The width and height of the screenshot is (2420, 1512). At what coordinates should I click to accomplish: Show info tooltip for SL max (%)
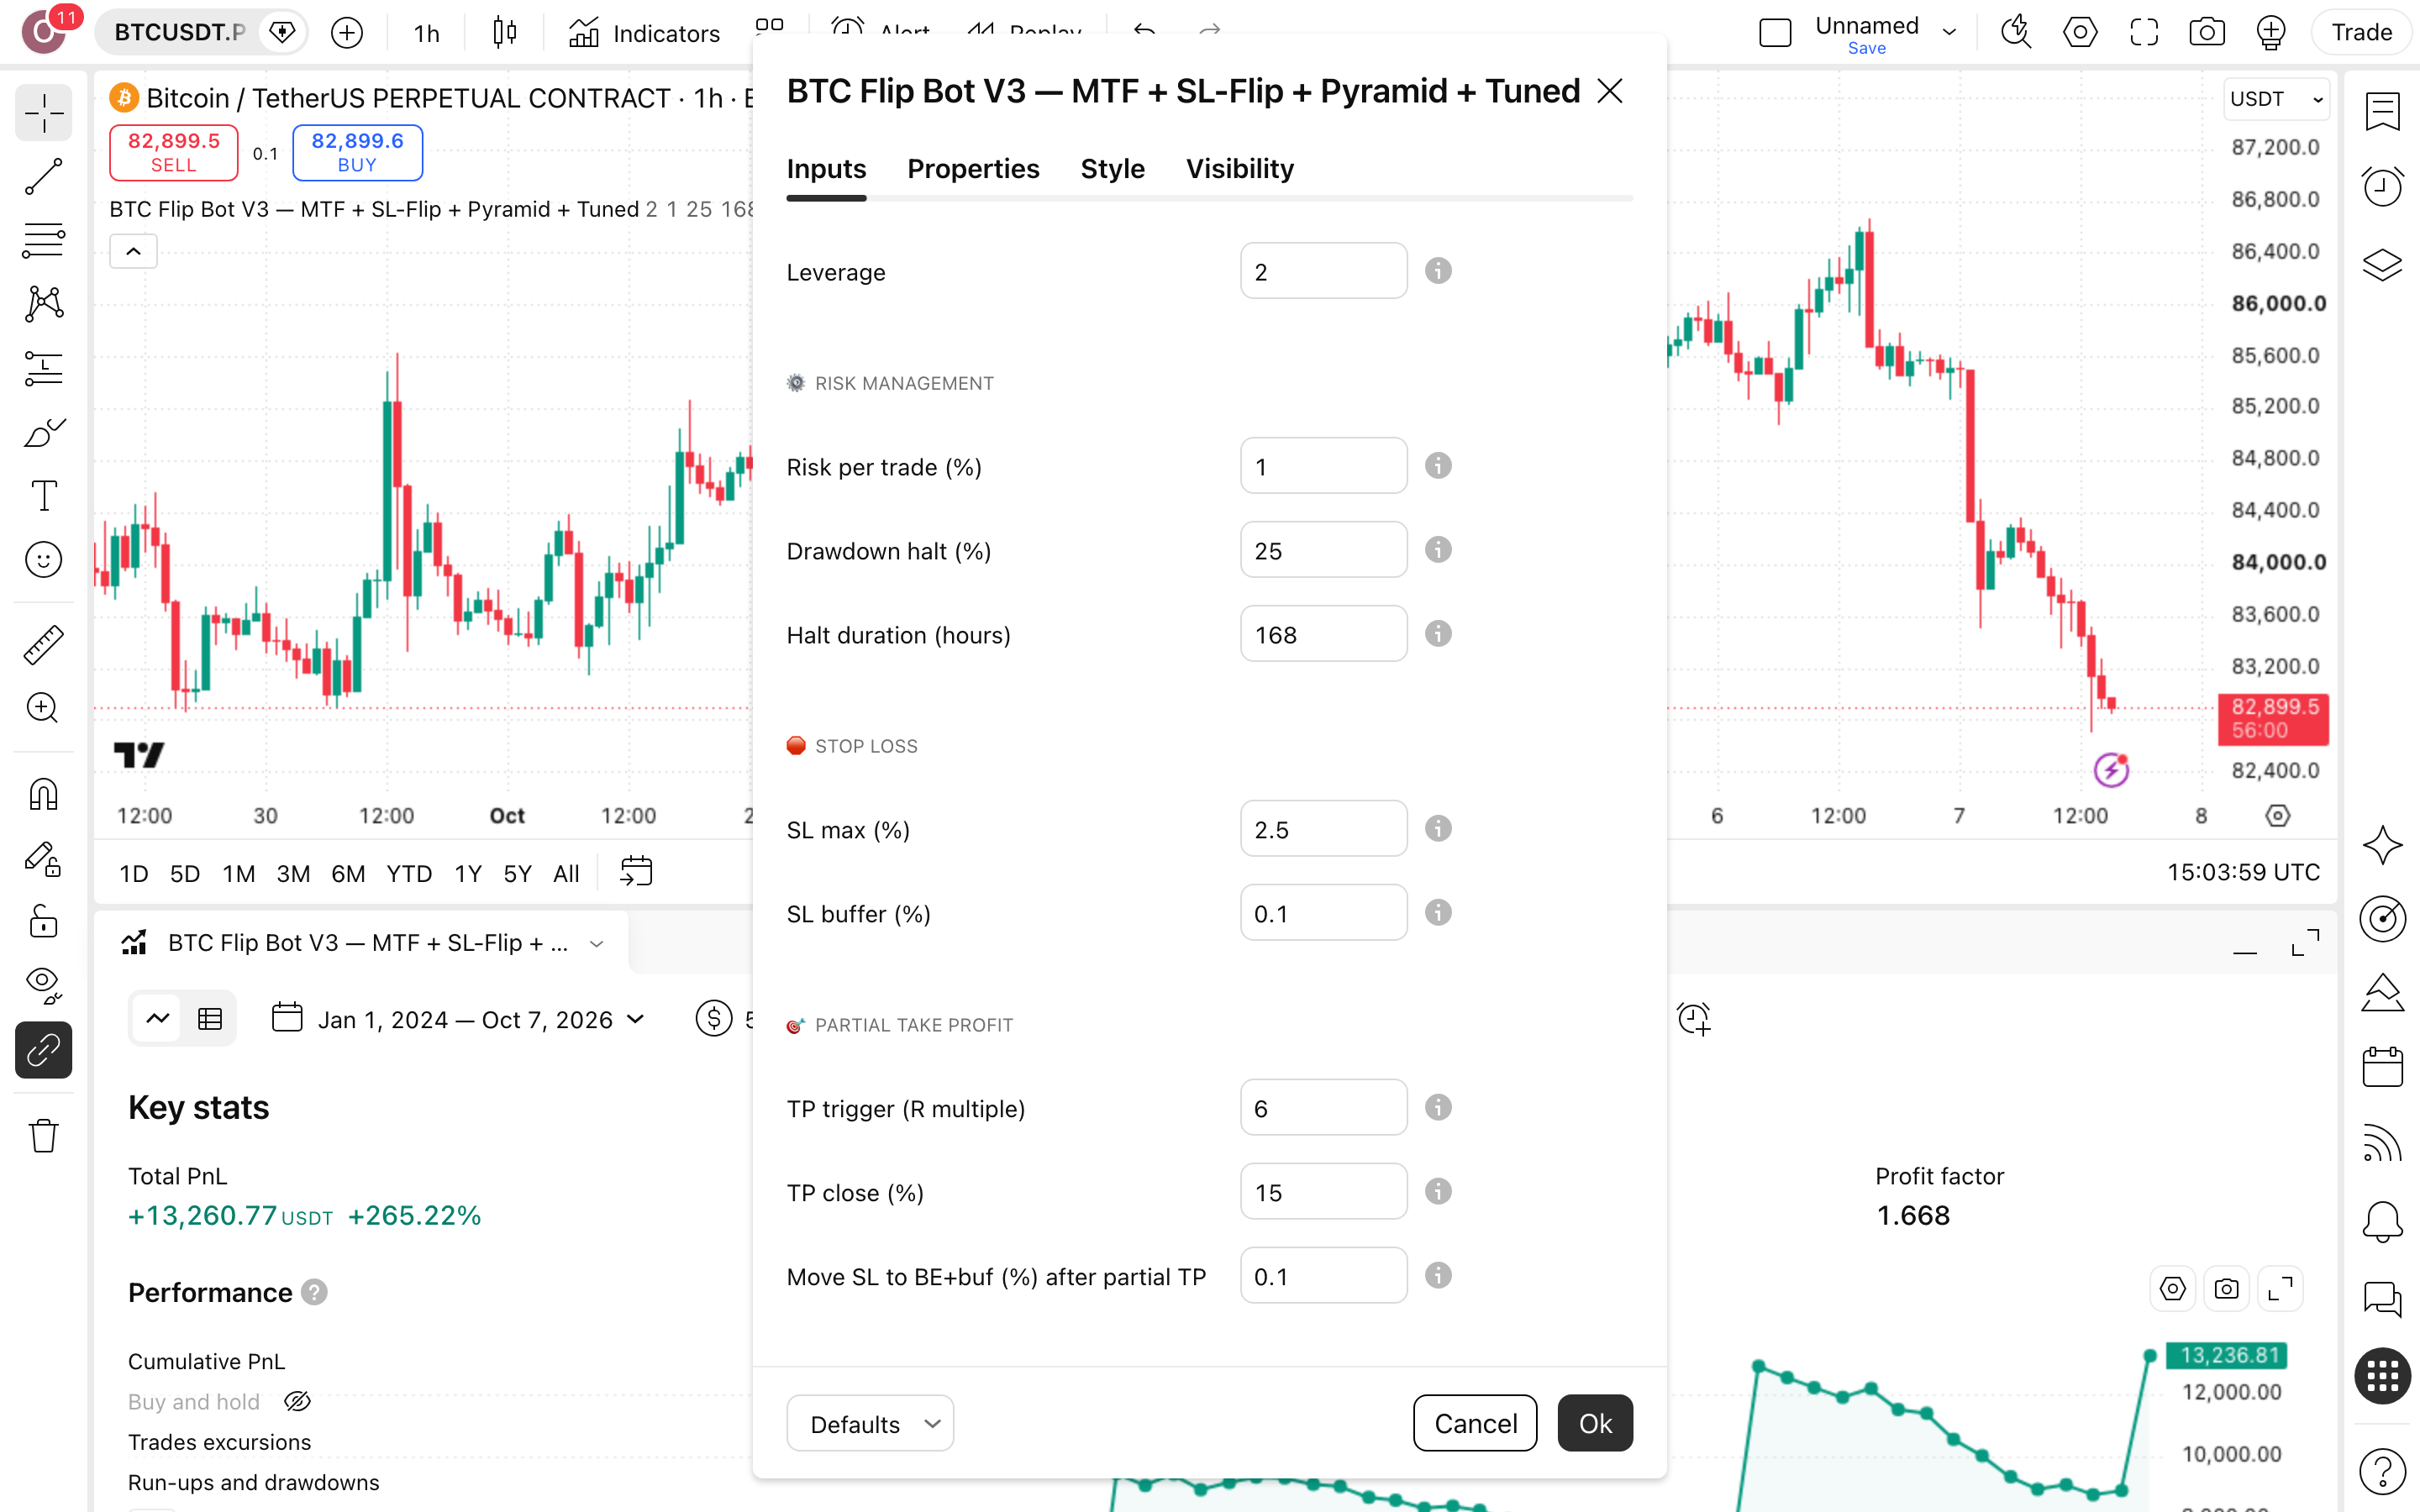pyautogui.click(x=1438, y=829)
